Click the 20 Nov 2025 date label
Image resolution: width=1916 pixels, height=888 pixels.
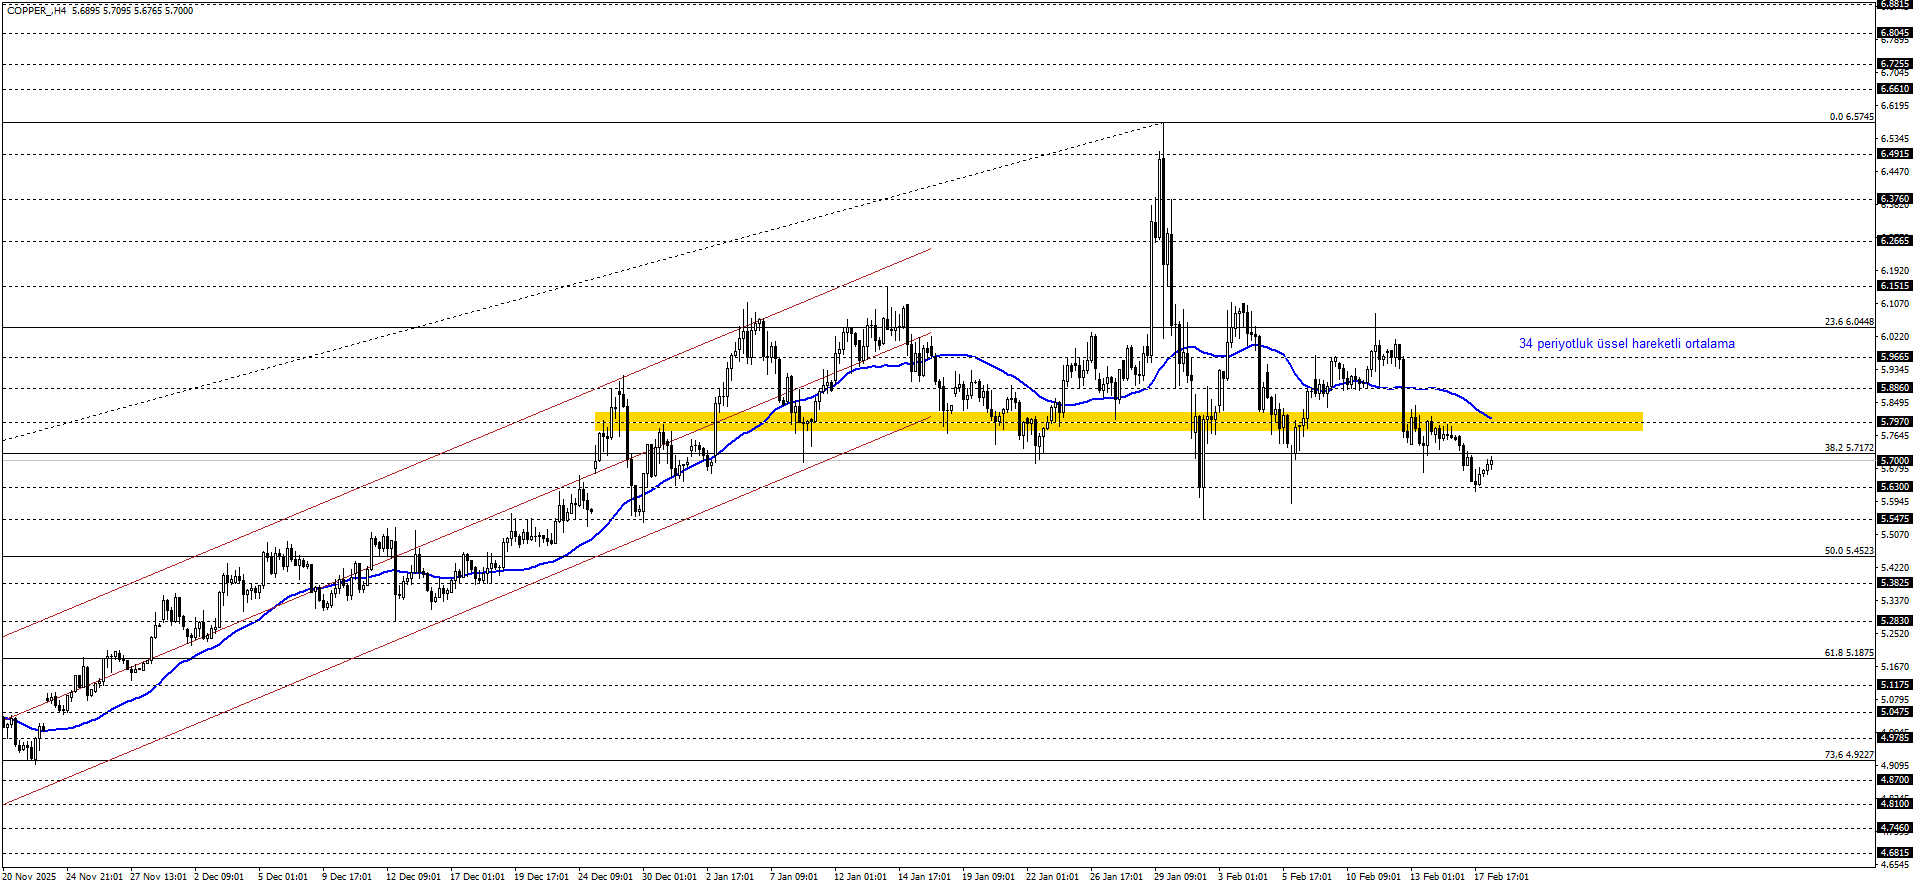[x=29, y=877]
